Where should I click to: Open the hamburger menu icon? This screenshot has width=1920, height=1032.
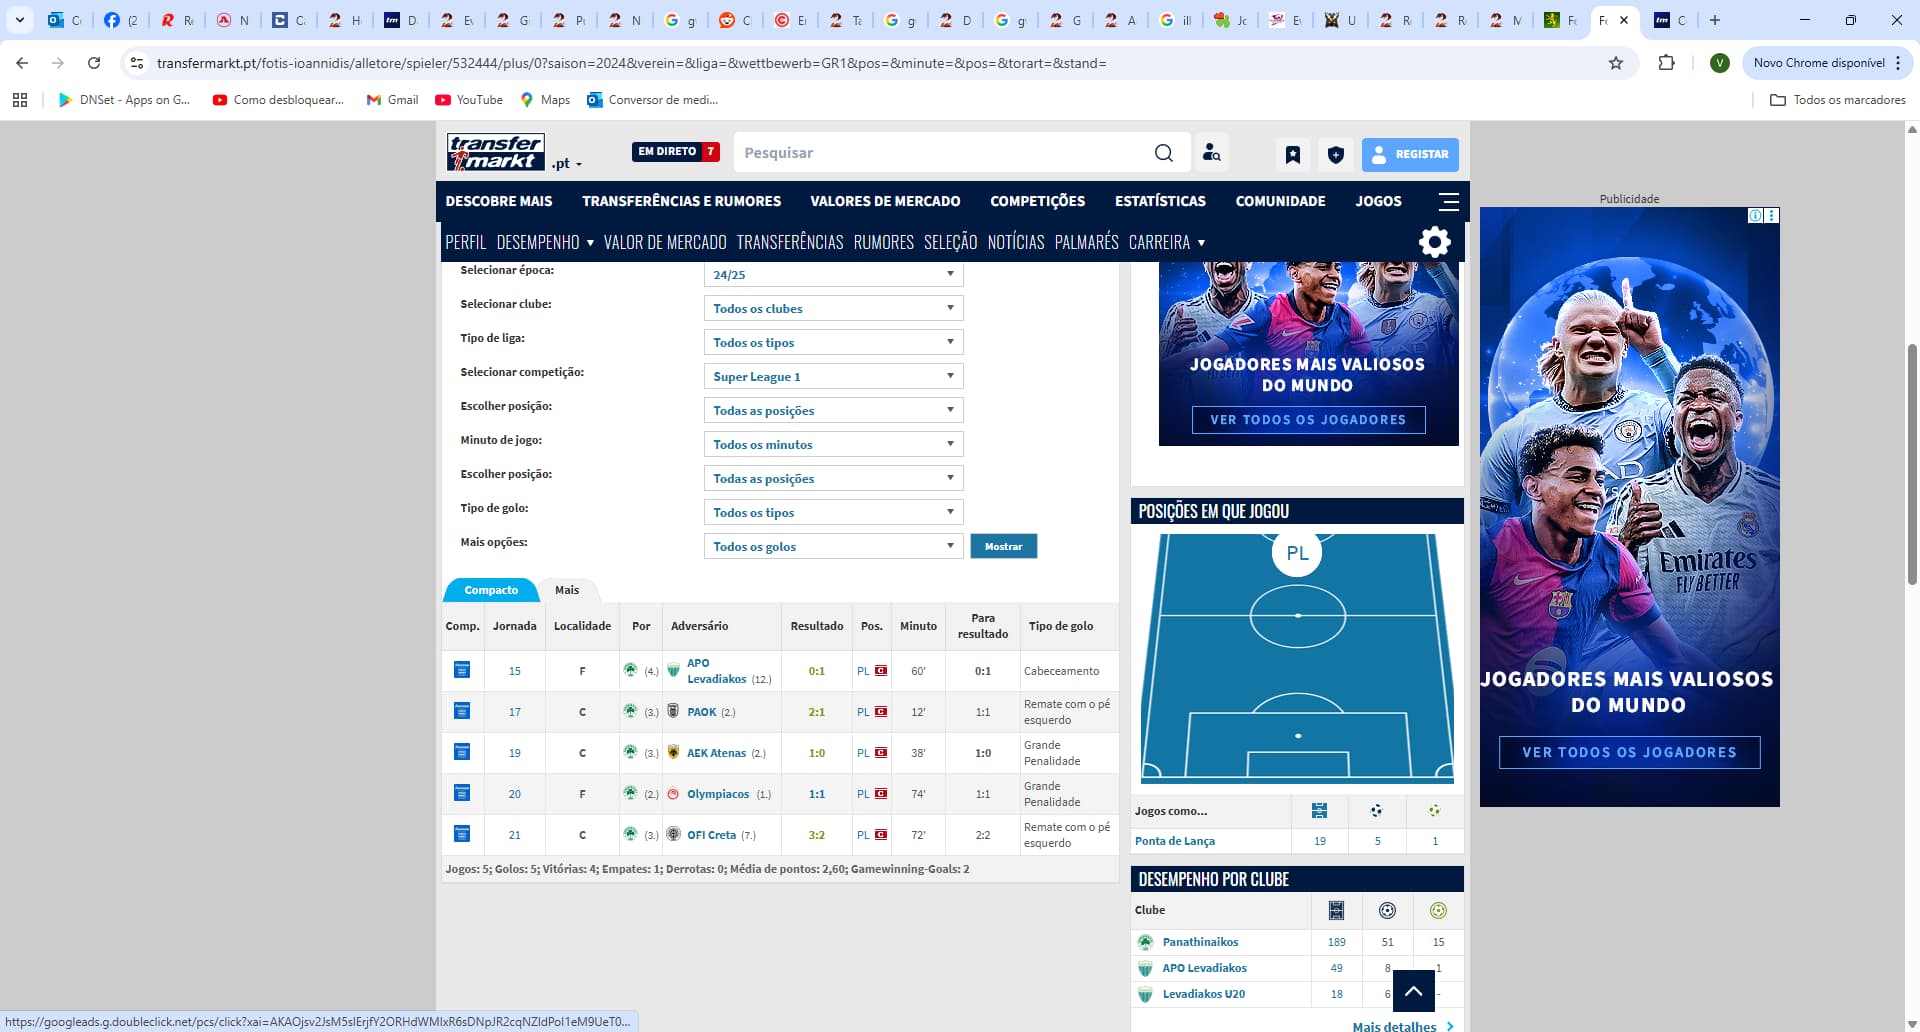click(1448, 201)
